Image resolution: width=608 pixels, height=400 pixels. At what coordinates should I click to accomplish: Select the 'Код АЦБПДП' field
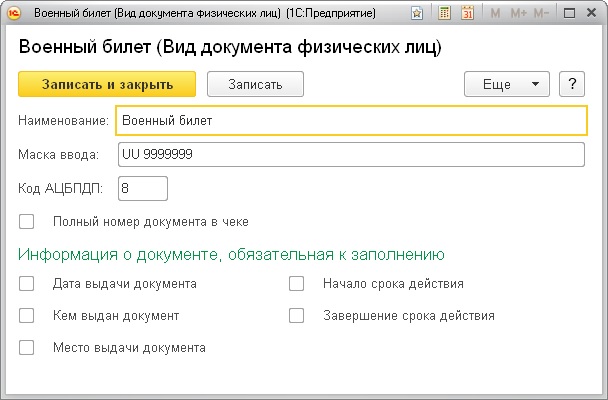pyautogui.click(x=143, y=188)
